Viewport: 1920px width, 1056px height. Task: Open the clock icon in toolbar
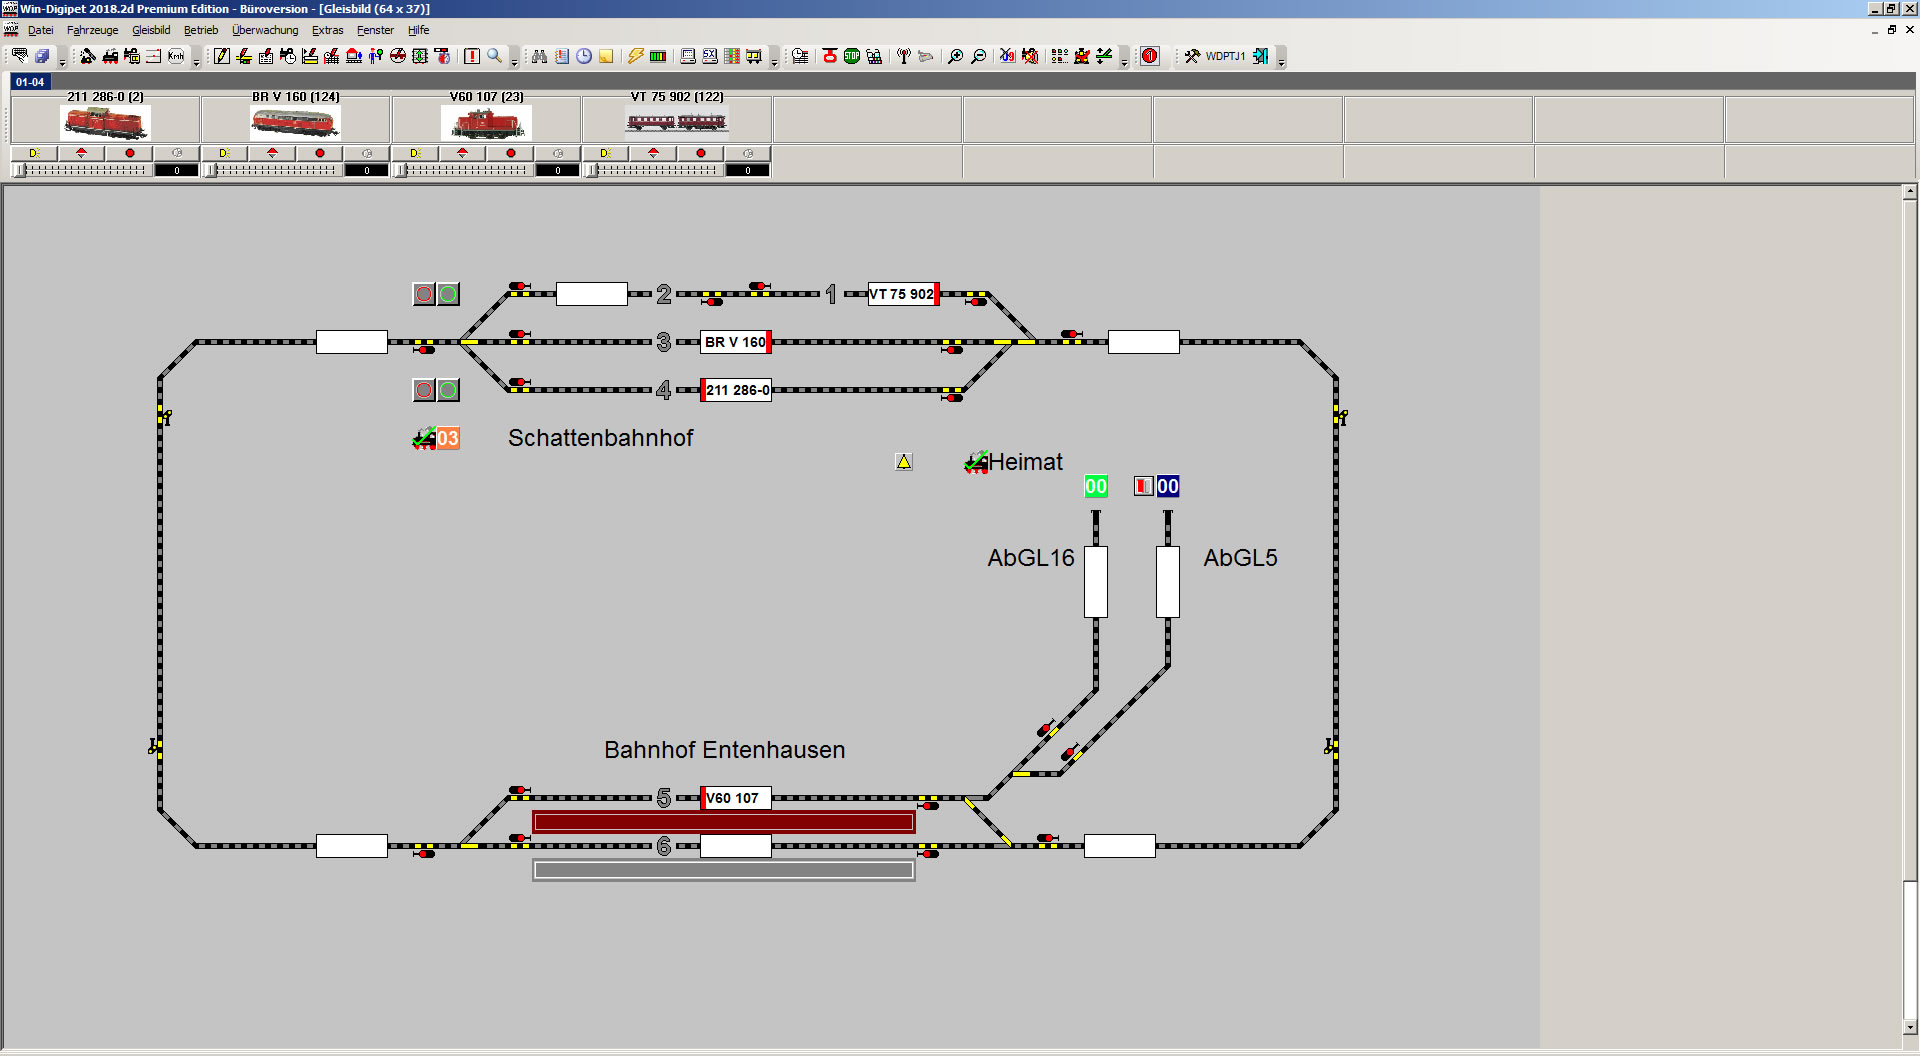(x=584, y=56)
